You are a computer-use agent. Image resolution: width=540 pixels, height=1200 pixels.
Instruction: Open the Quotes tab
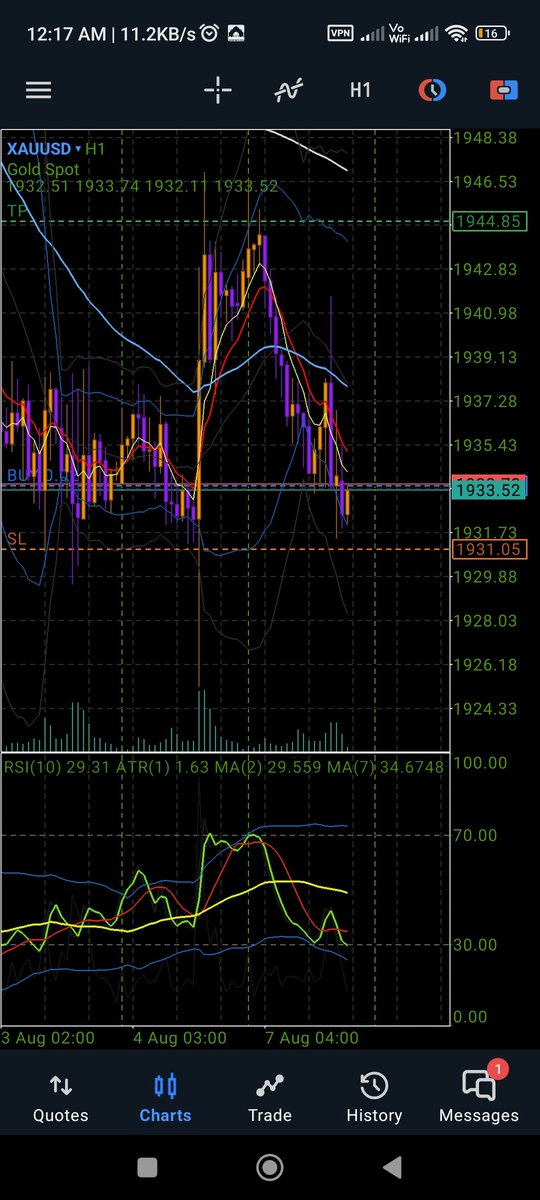point(60,1098)
